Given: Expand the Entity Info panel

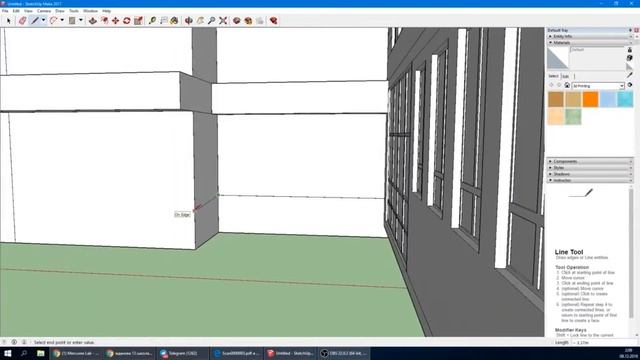Looking at the screenshot, I should (x=590, y=36).
